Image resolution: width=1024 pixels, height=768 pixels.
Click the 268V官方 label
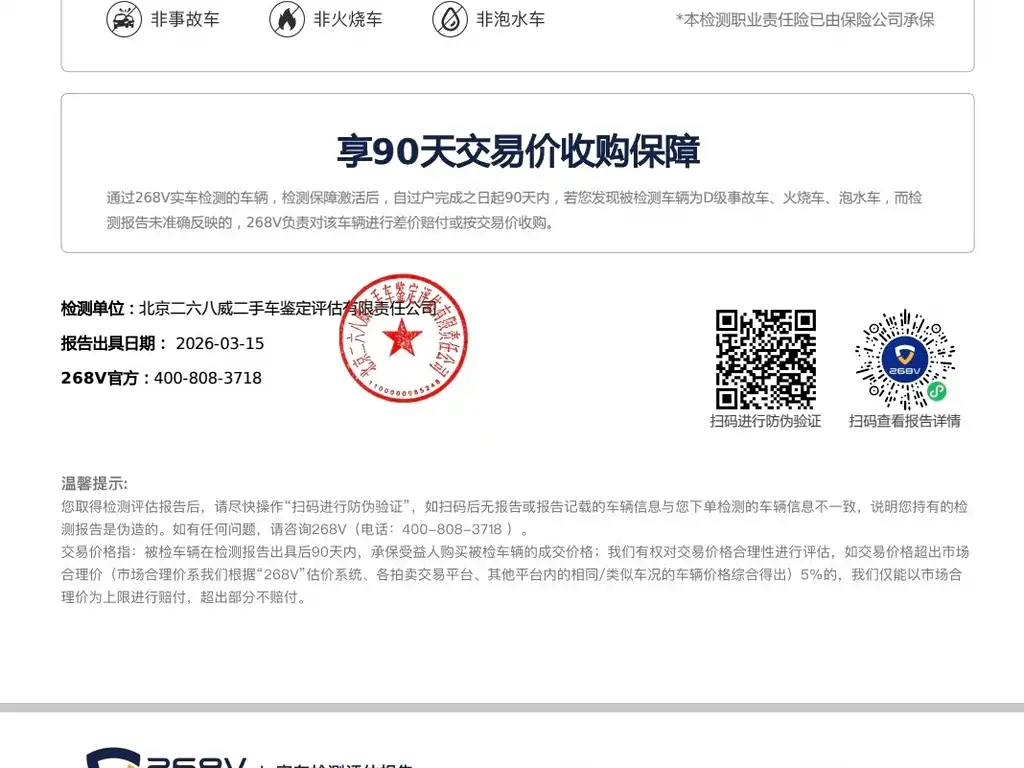pyautogui.click(x=106, y=378)
